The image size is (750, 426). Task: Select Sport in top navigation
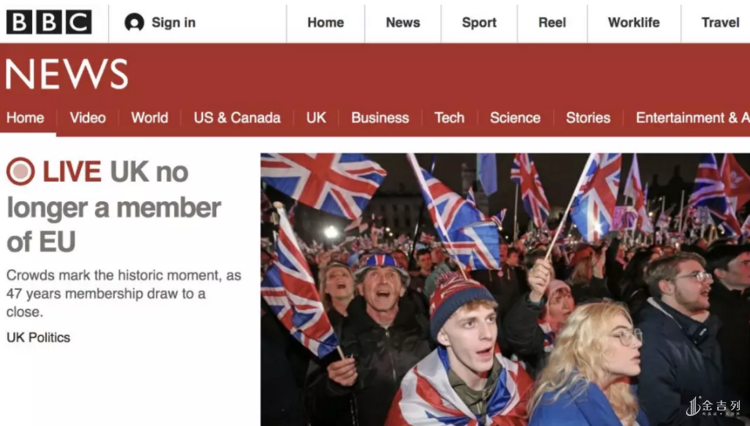pos(479,22)
